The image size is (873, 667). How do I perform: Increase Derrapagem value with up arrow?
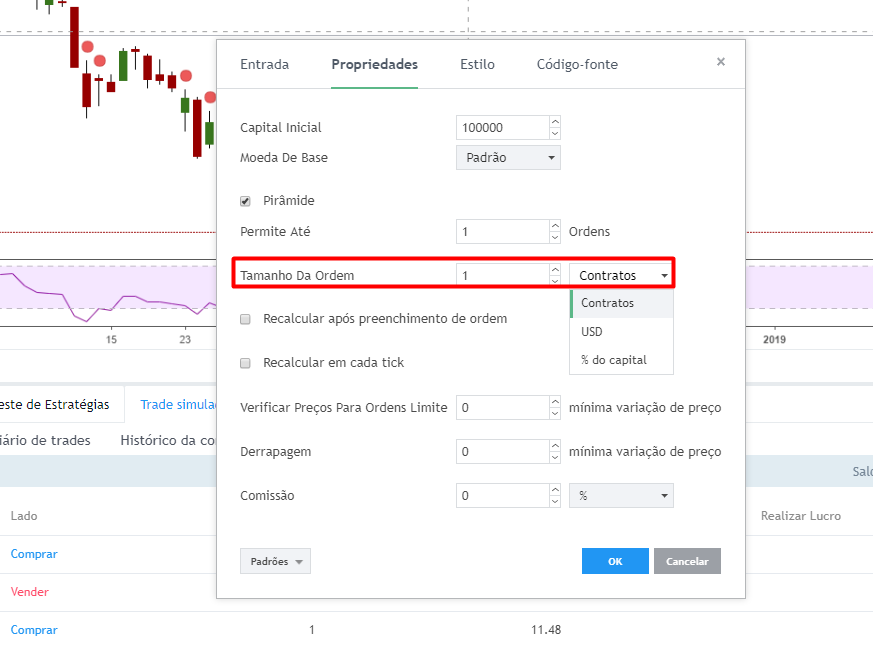(x=555, y=445)
